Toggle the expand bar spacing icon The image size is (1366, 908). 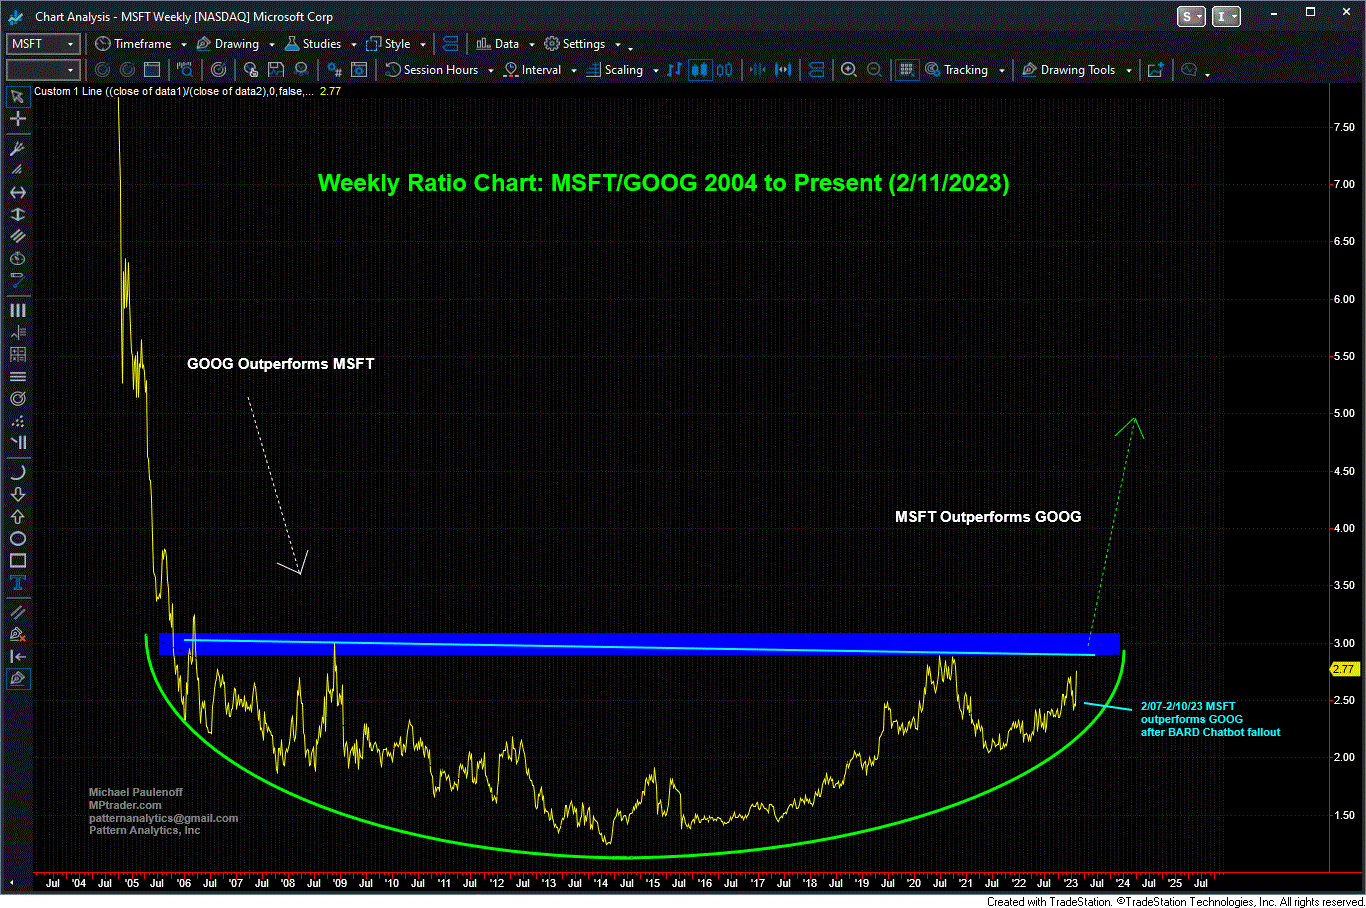(x=783, y=70)
